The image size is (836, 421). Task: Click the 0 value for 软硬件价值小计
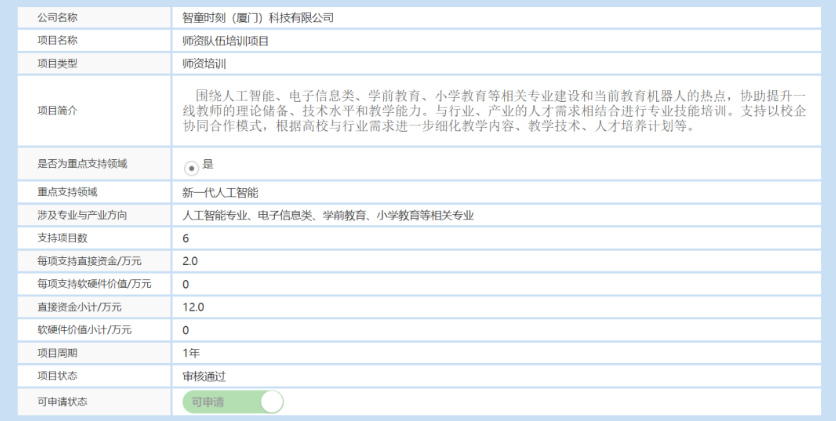point(186,330)
